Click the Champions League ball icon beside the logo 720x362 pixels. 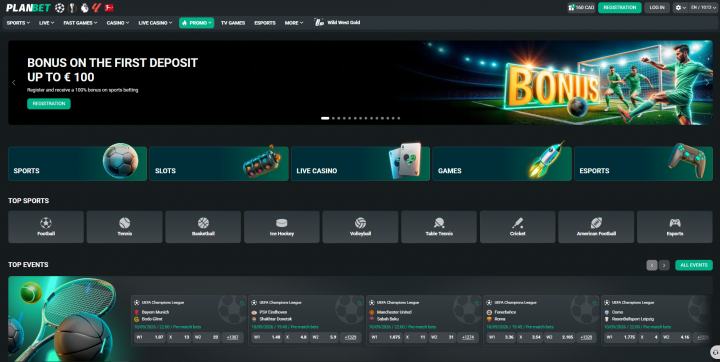tap(60, 8)
